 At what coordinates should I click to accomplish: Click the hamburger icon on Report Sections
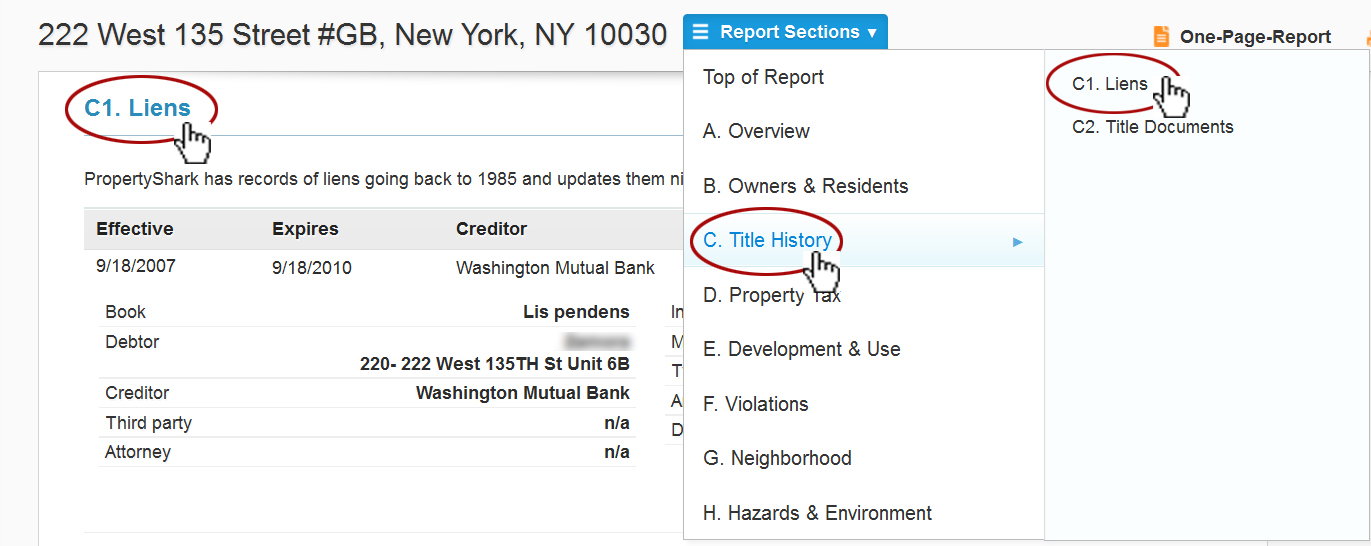pyautogui.click(x=700, y=32)
